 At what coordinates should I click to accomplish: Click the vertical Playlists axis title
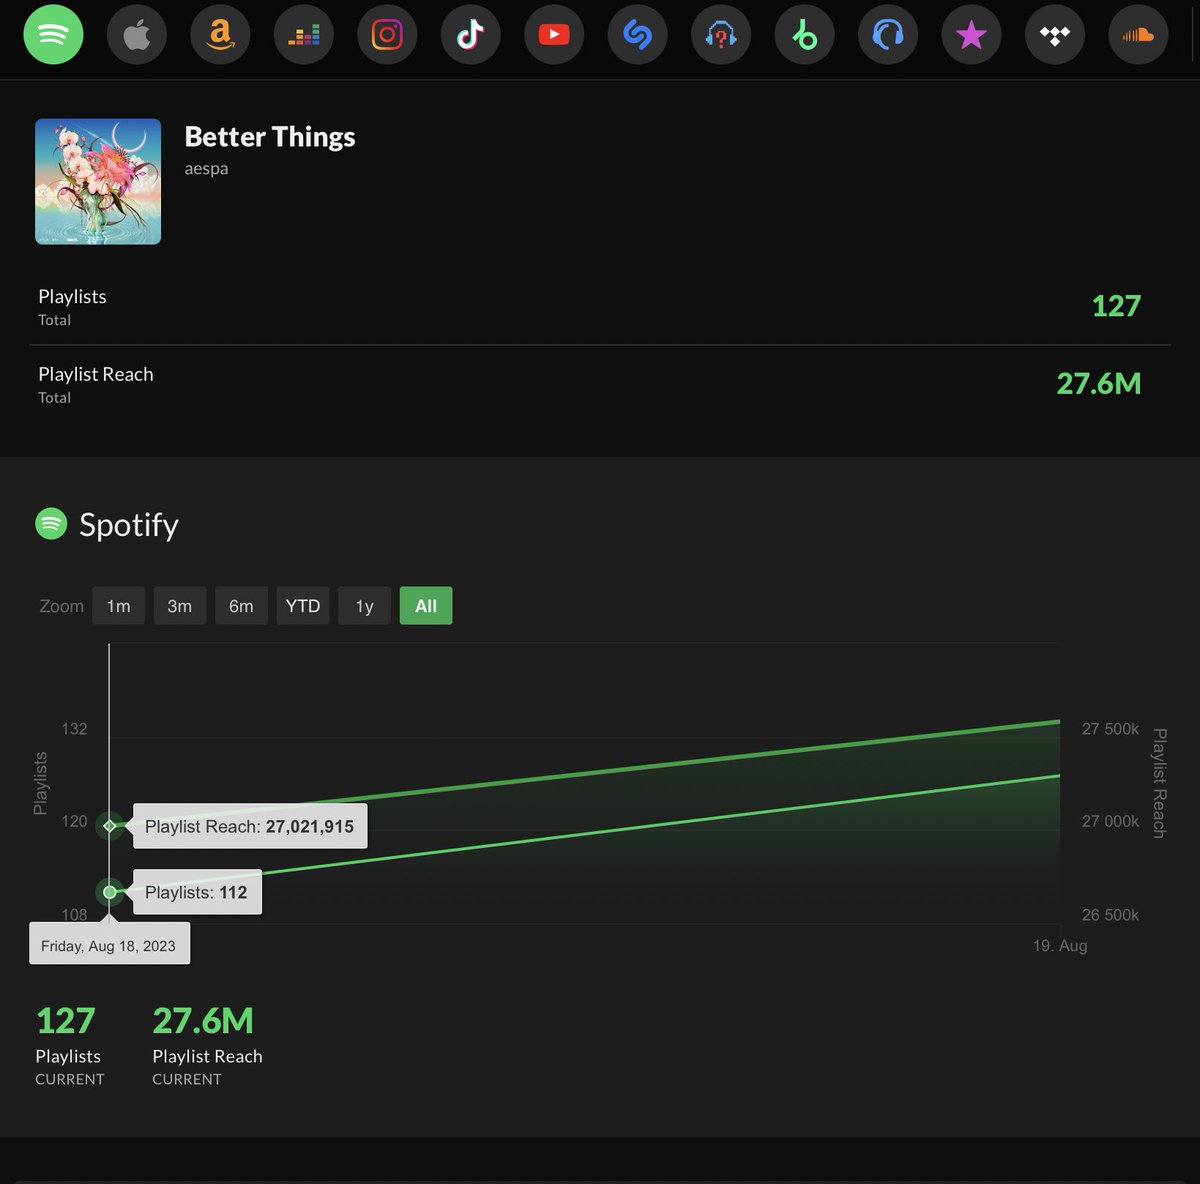point(40,783)
